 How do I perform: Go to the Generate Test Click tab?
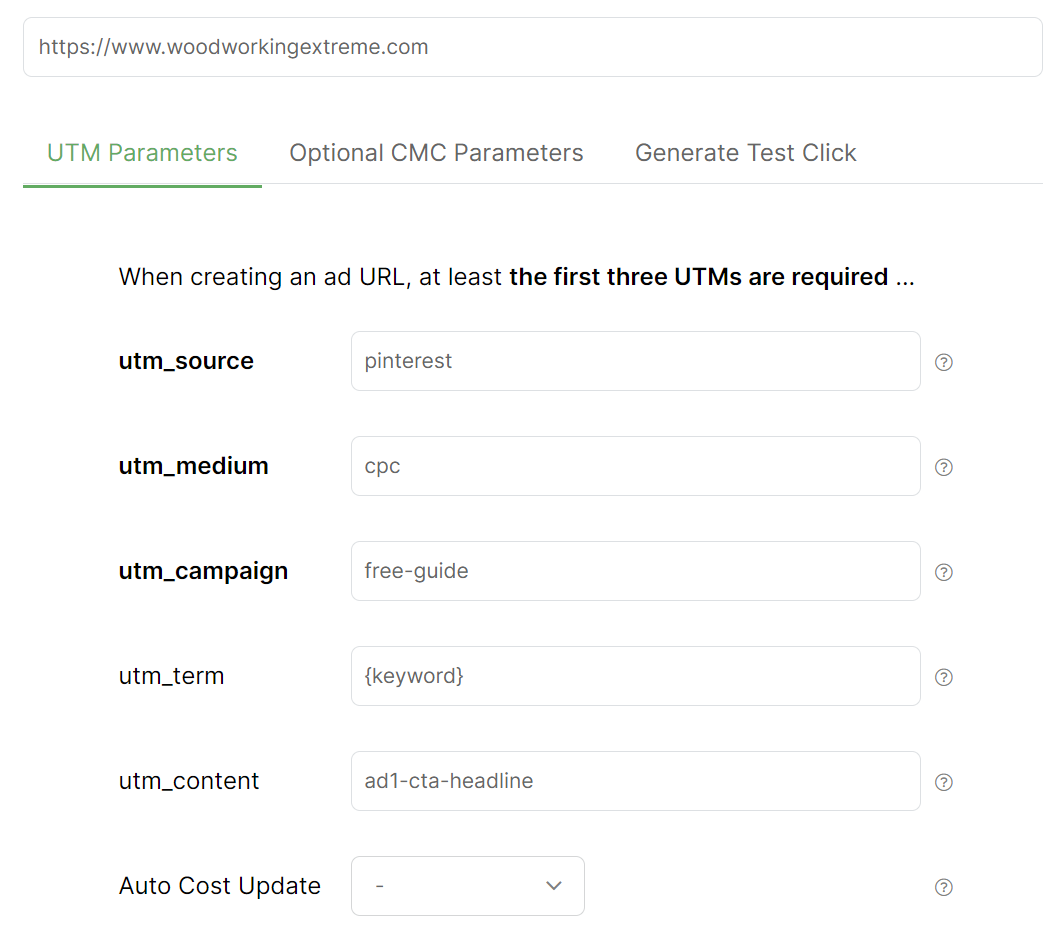point(745,153)
